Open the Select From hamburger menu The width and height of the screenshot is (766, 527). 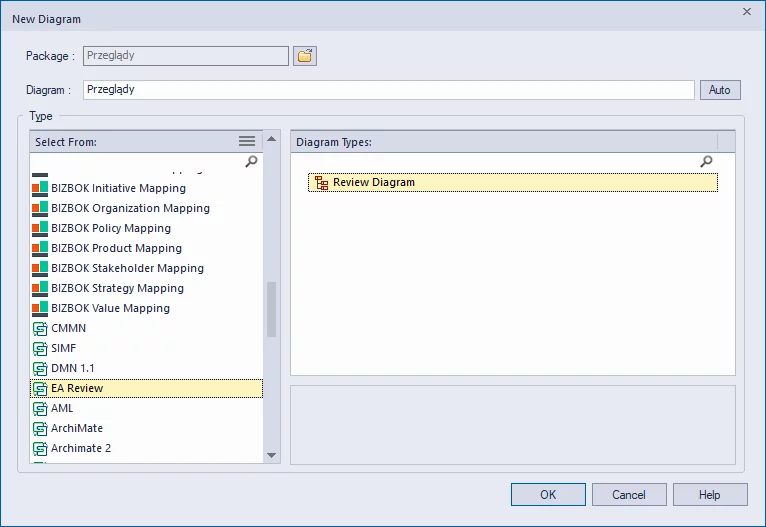(x=247, y=142)
